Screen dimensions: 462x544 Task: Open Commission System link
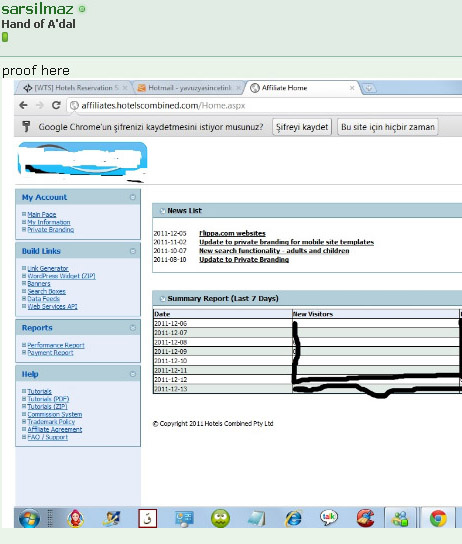55,414
